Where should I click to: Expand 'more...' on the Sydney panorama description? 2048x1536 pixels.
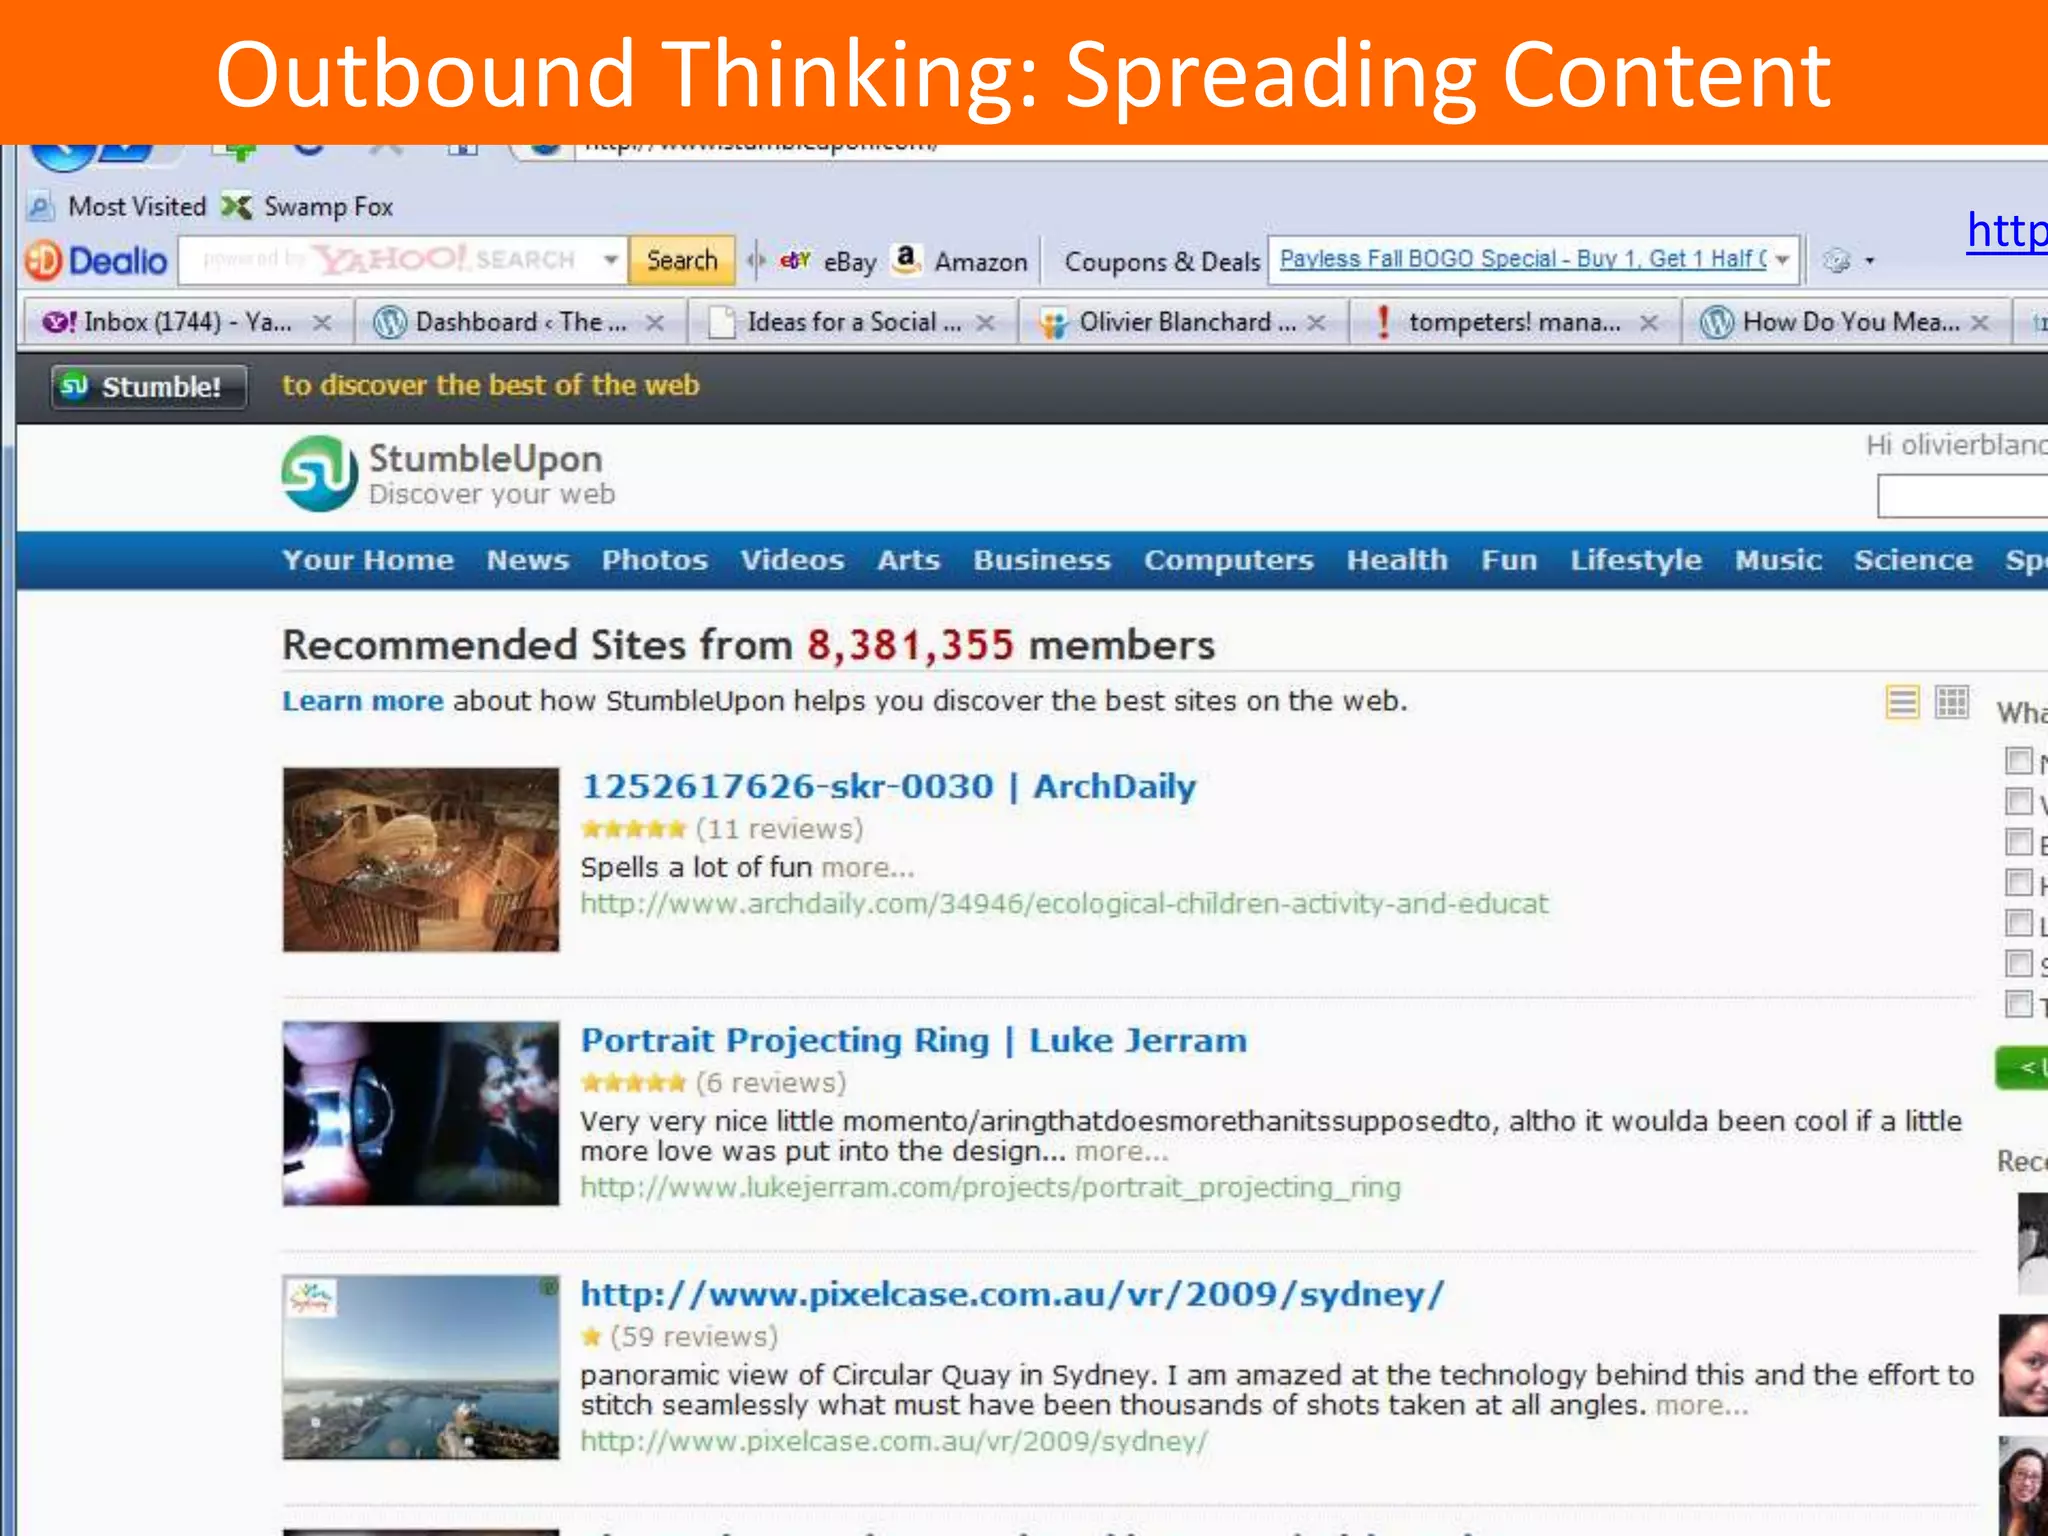(x=1702, y=1405)
